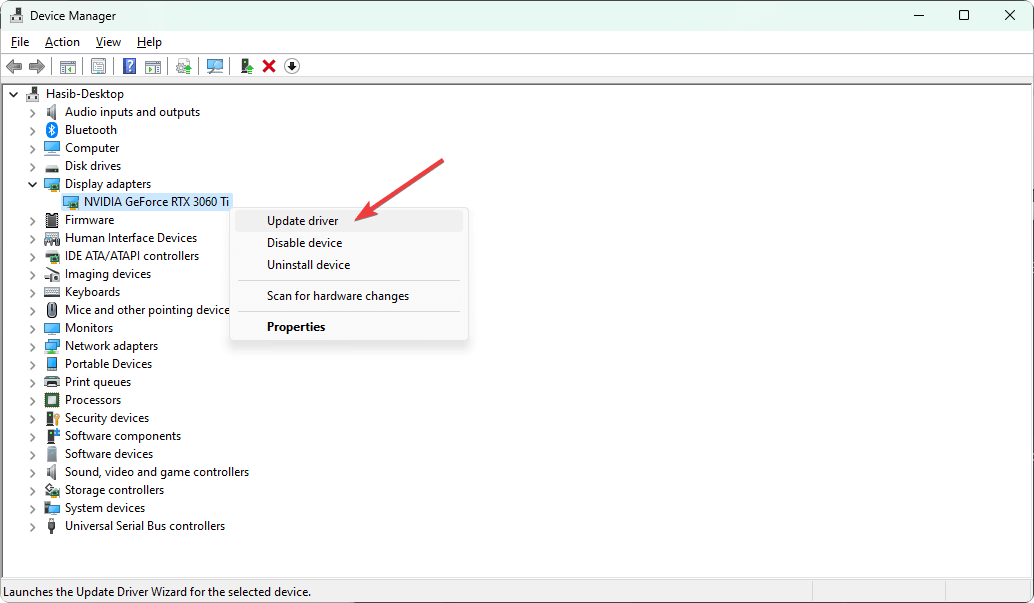Click the Processors category icon
Screen dimensions: 1034x603
tap(52, 400)
